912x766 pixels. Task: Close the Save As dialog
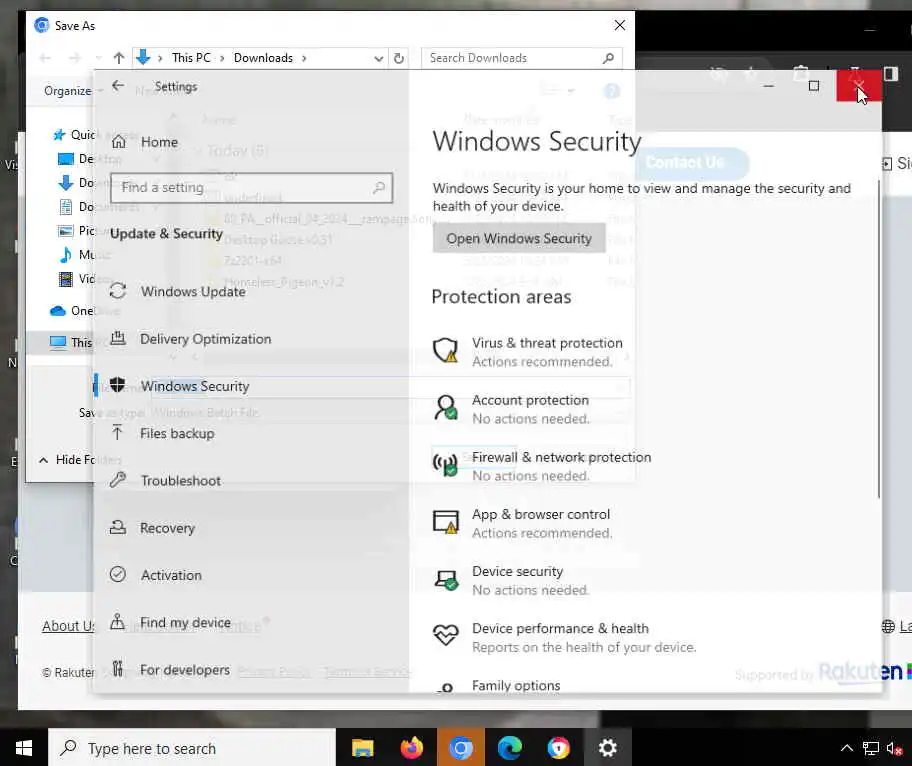pyautogui.click(x=619, y=26)
